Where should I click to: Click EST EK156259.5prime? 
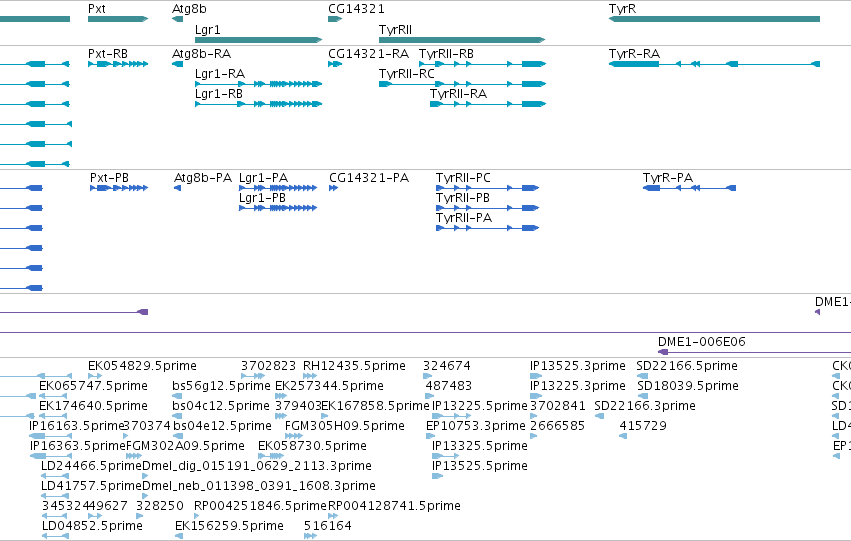coord(179,537)
